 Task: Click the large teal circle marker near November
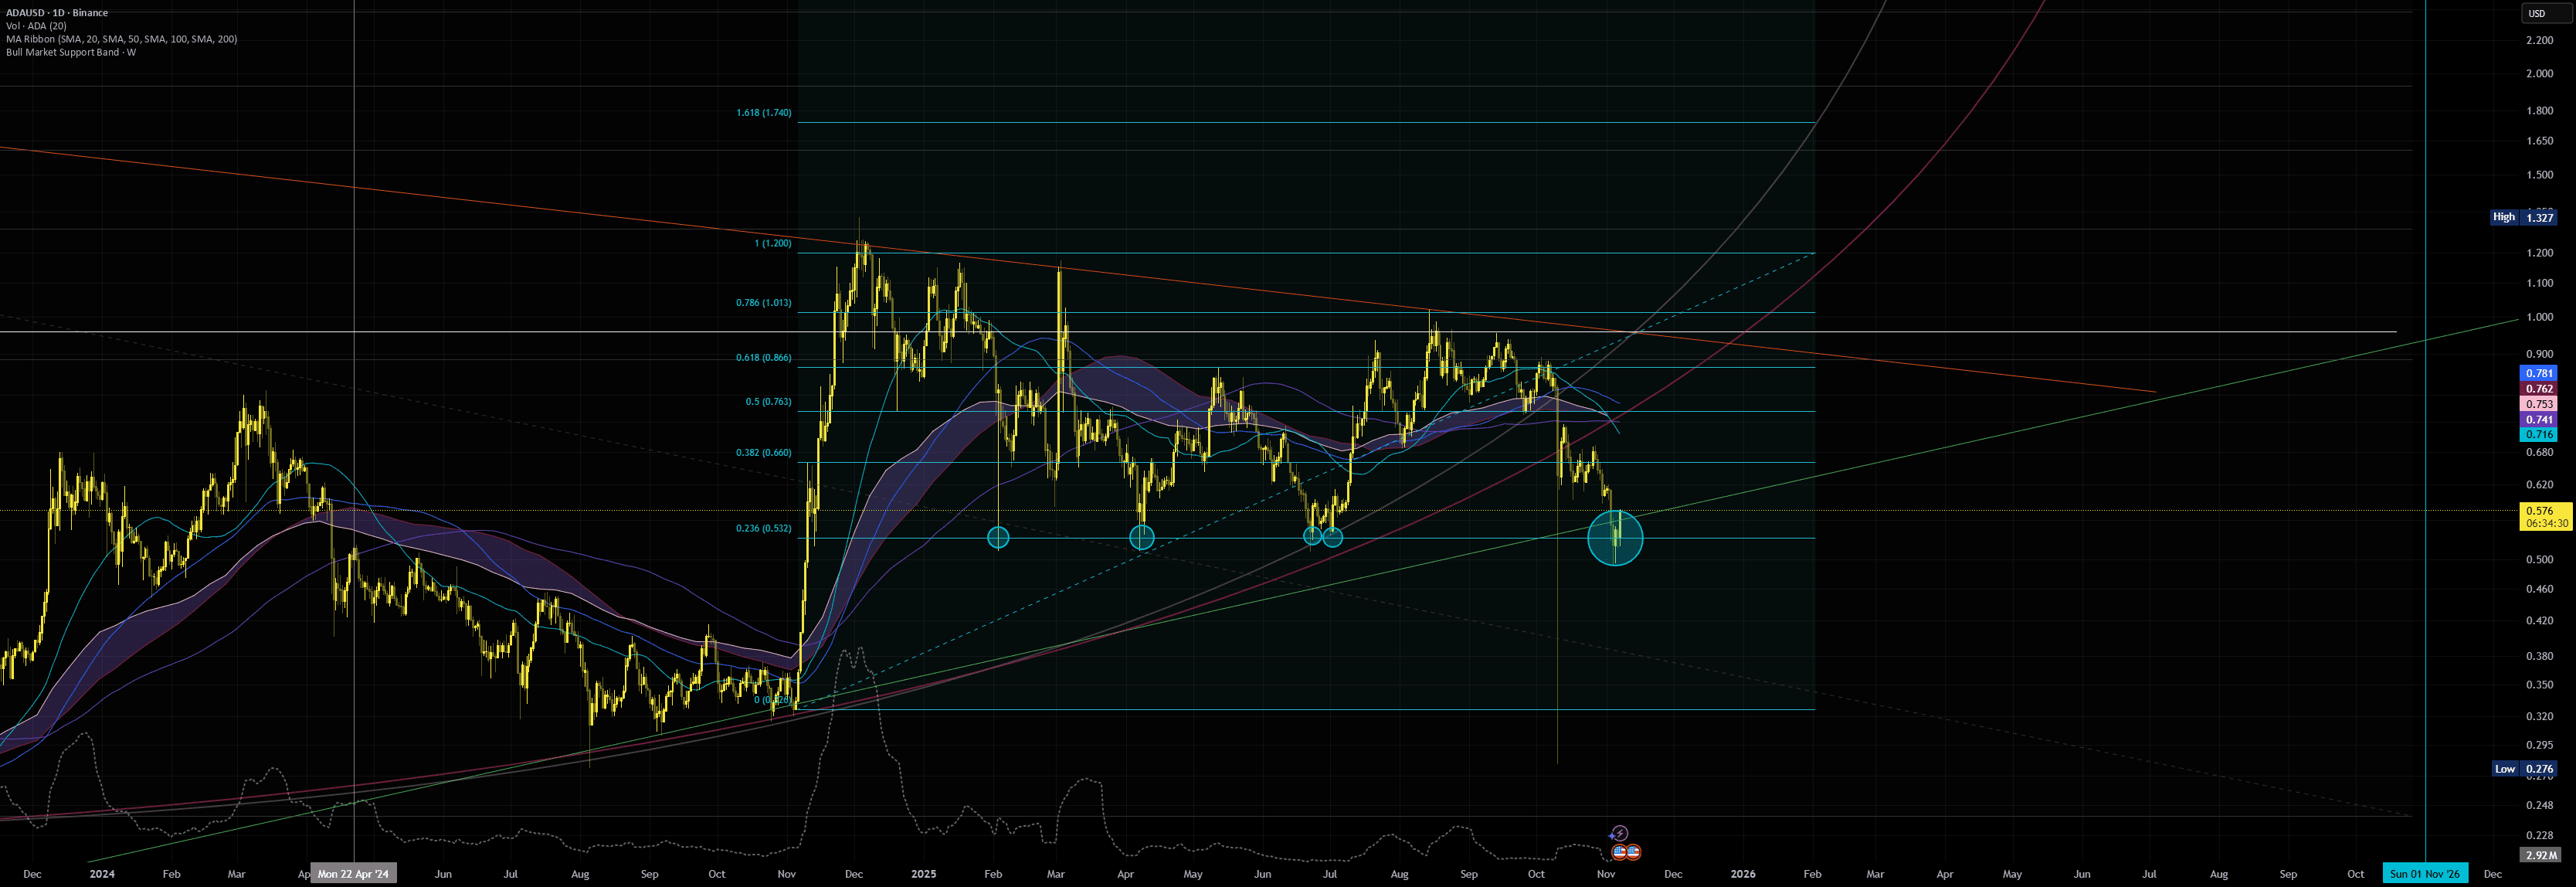(1615, 538)
